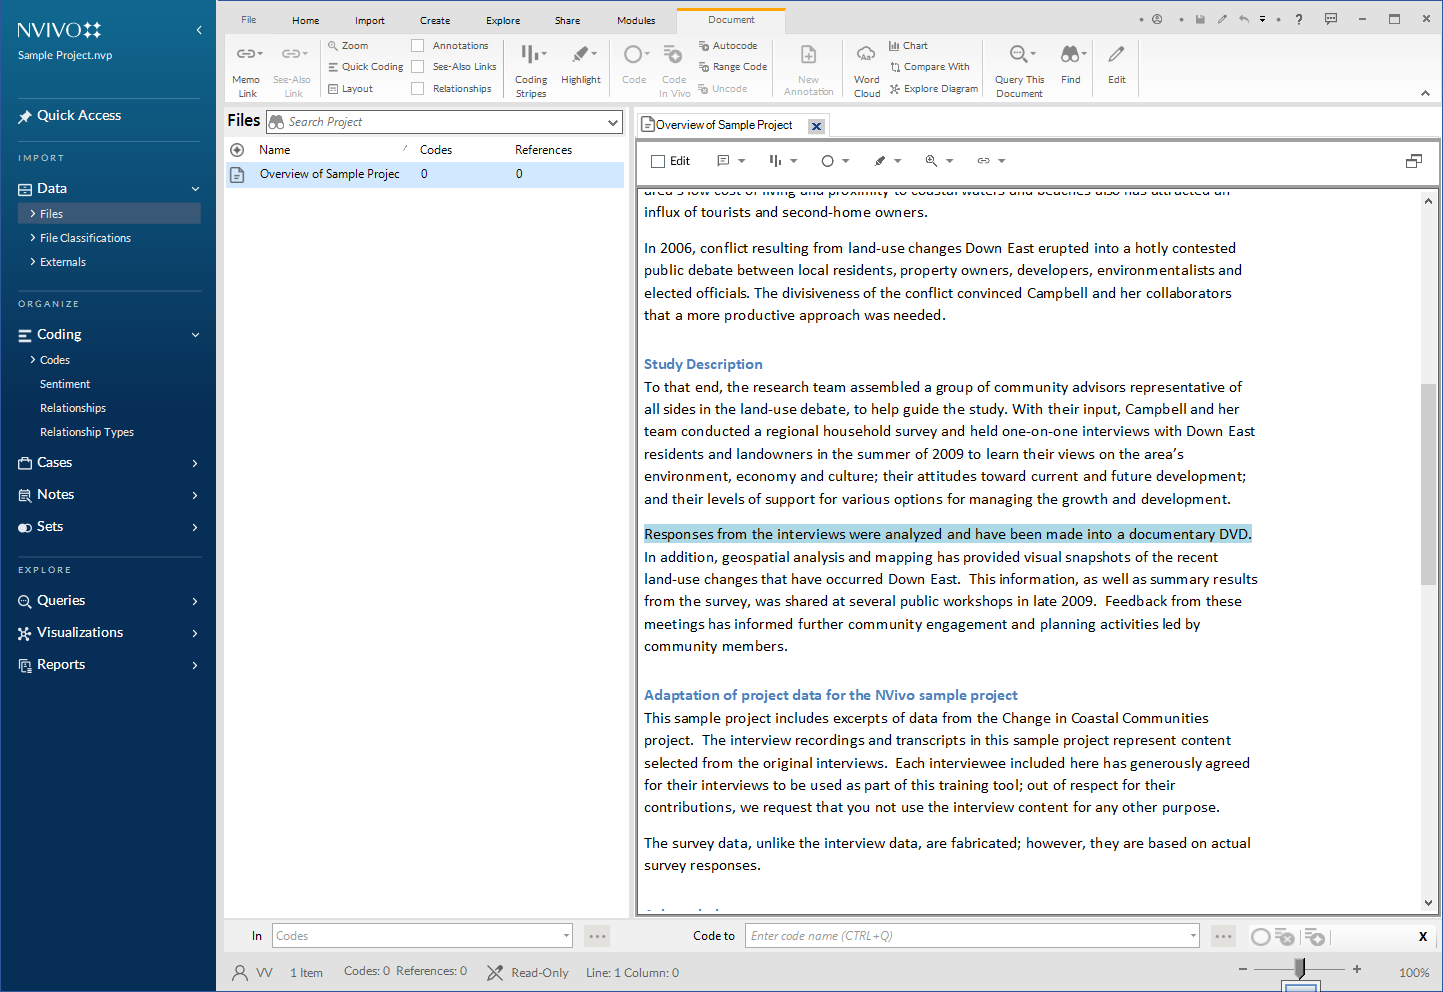Open Externals in sidebar
The height and width of the screenshot is (992, 1443).
tap(63, 262)
